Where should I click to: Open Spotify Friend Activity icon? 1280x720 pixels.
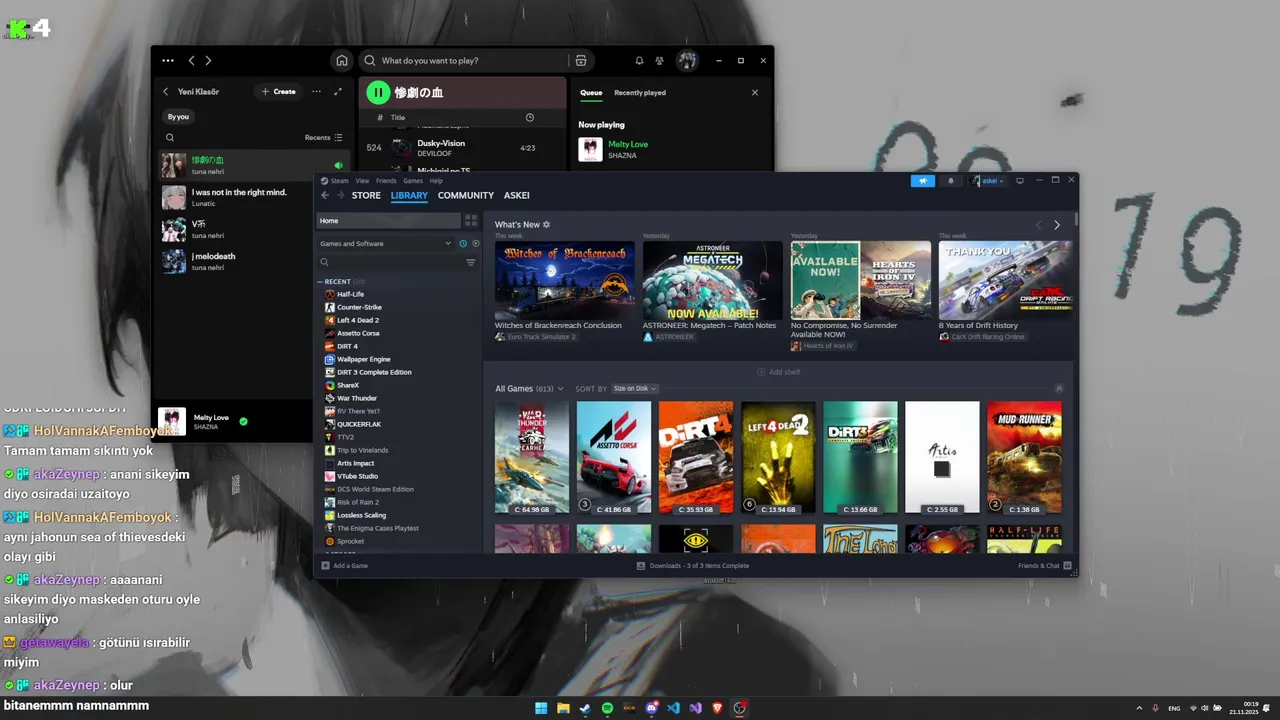click(660, 61)
